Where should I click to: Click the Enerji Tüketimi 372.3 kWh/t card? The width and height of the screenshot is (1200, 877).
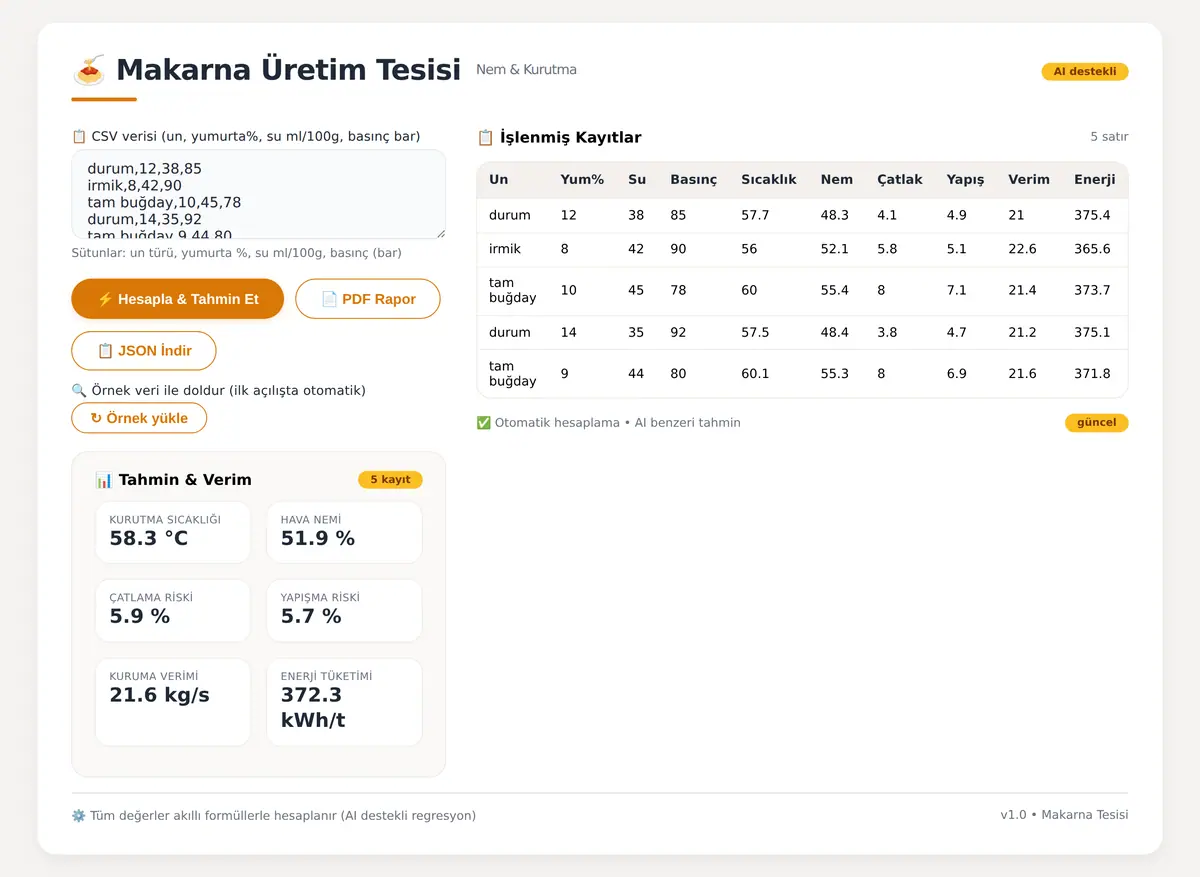click(344, 702)
